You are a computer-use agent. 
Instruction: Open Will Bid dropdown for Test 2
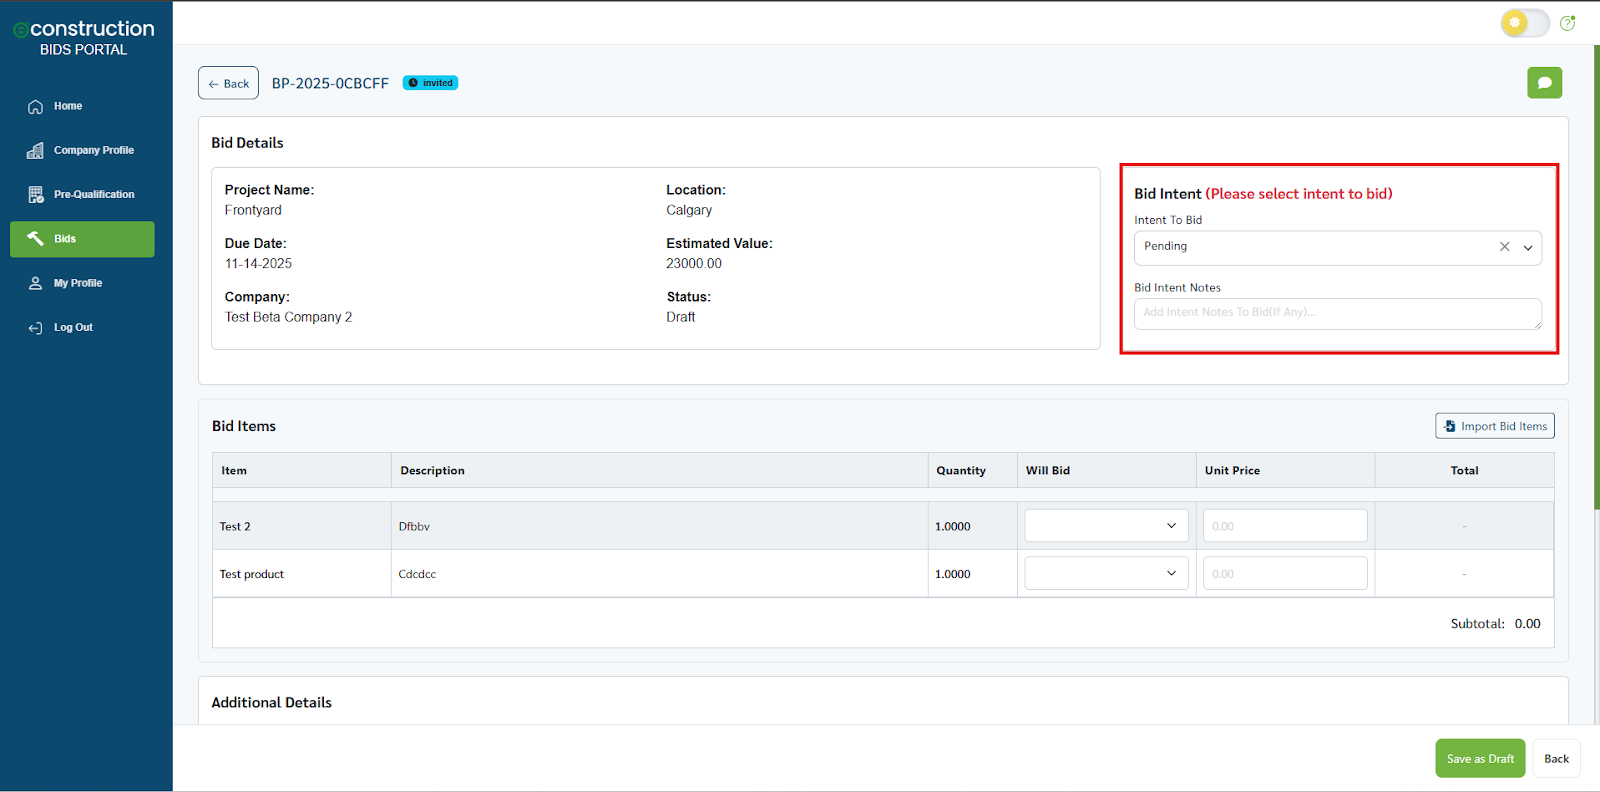tap(1106, 526)
